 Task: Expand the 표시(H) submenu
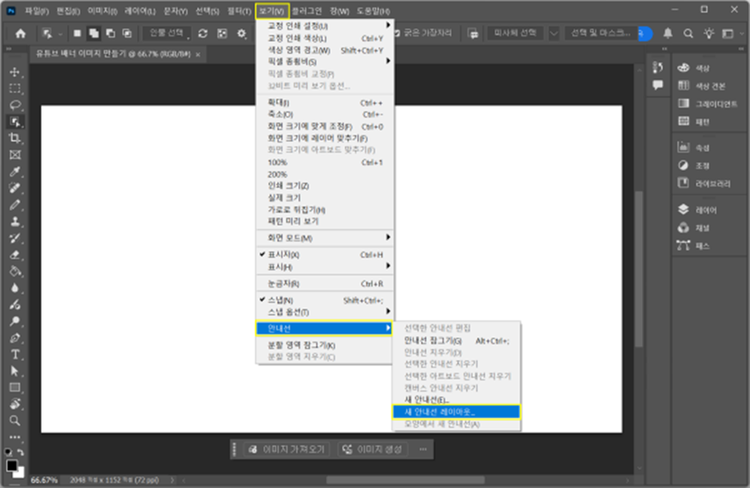click(324, 266)
